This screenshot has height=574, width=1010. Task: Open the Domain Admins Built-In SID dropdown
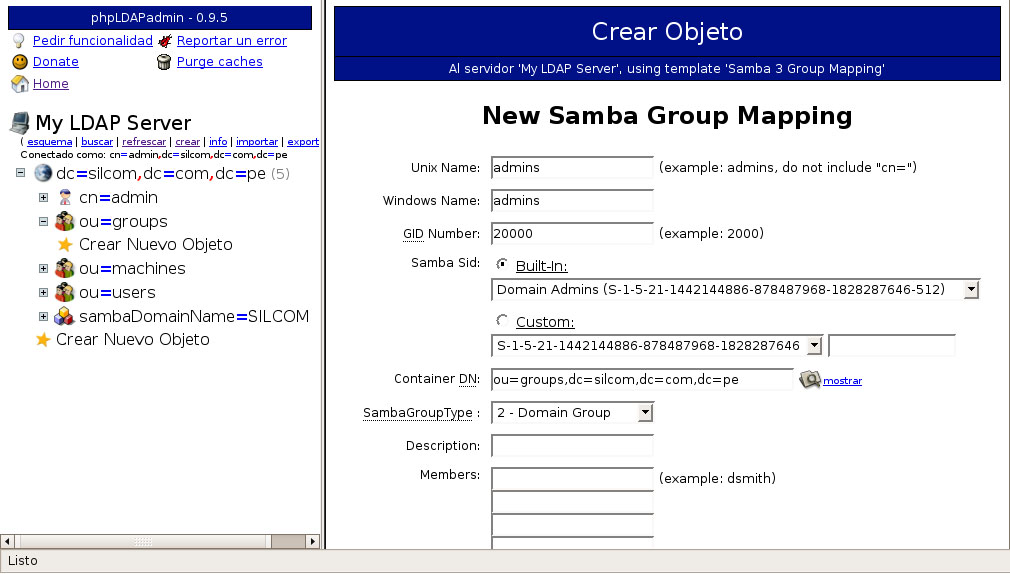tap(970, 290)
